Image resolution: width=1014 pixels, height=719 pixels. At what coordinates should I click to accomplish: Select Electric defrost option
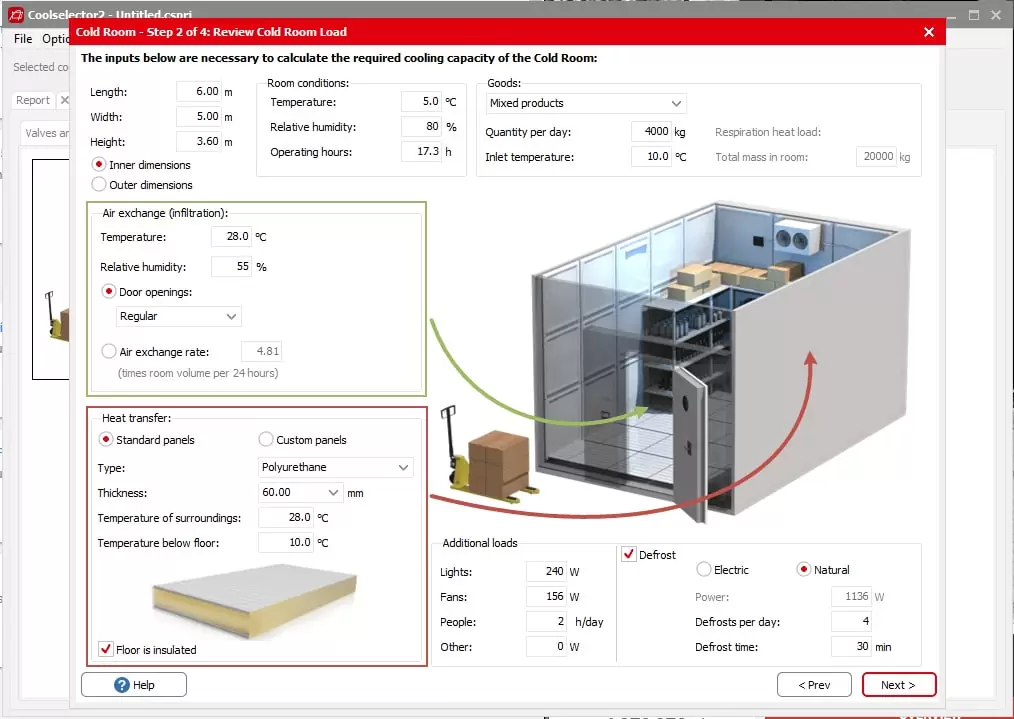(703, 570)
